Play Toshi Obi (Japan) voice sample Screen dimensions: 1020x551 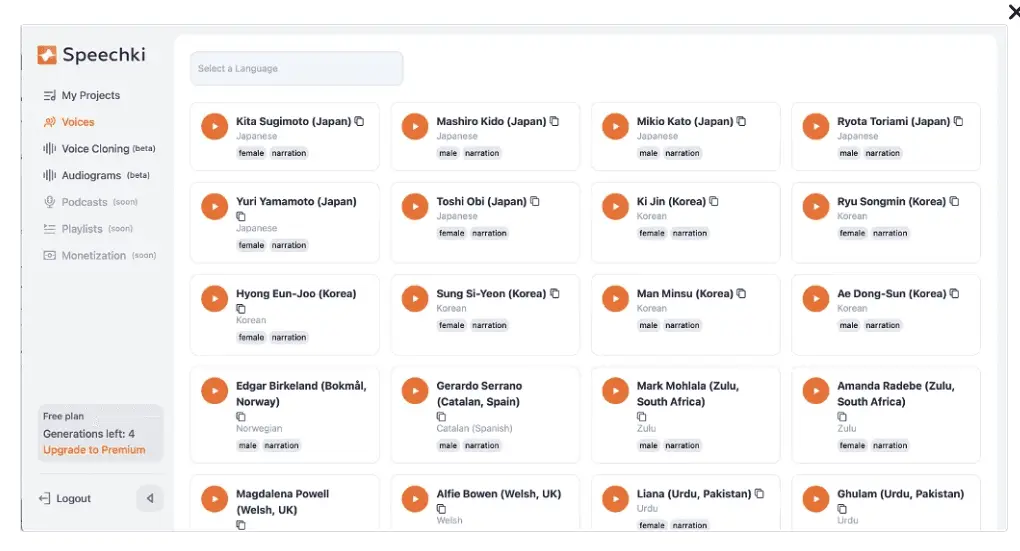pyautogui.click(x=414, y=206)
